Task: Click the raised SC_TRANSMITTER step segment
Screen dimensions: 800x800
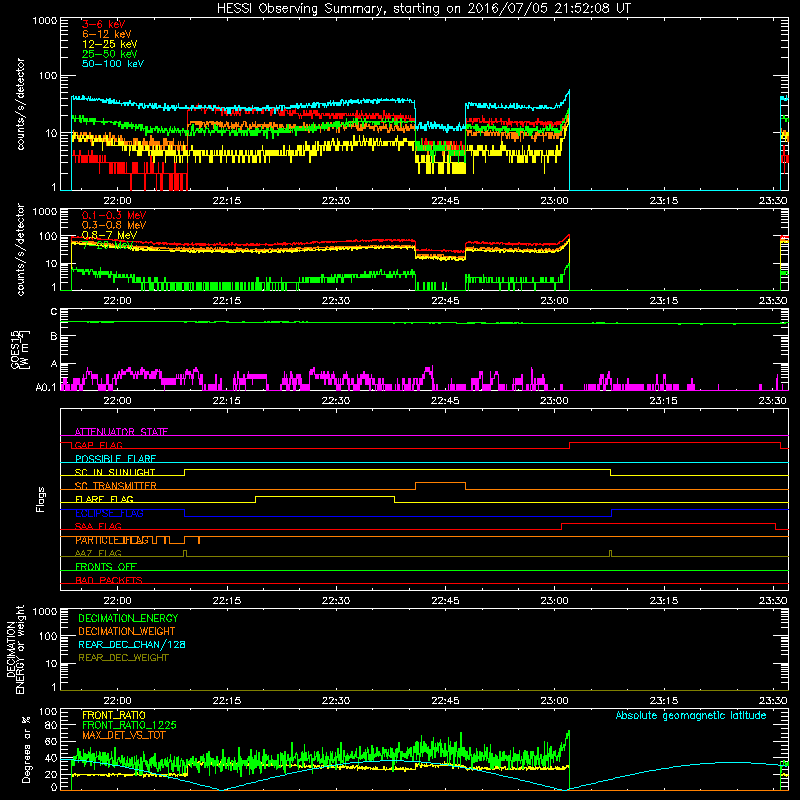Action: tap(440, 483)
